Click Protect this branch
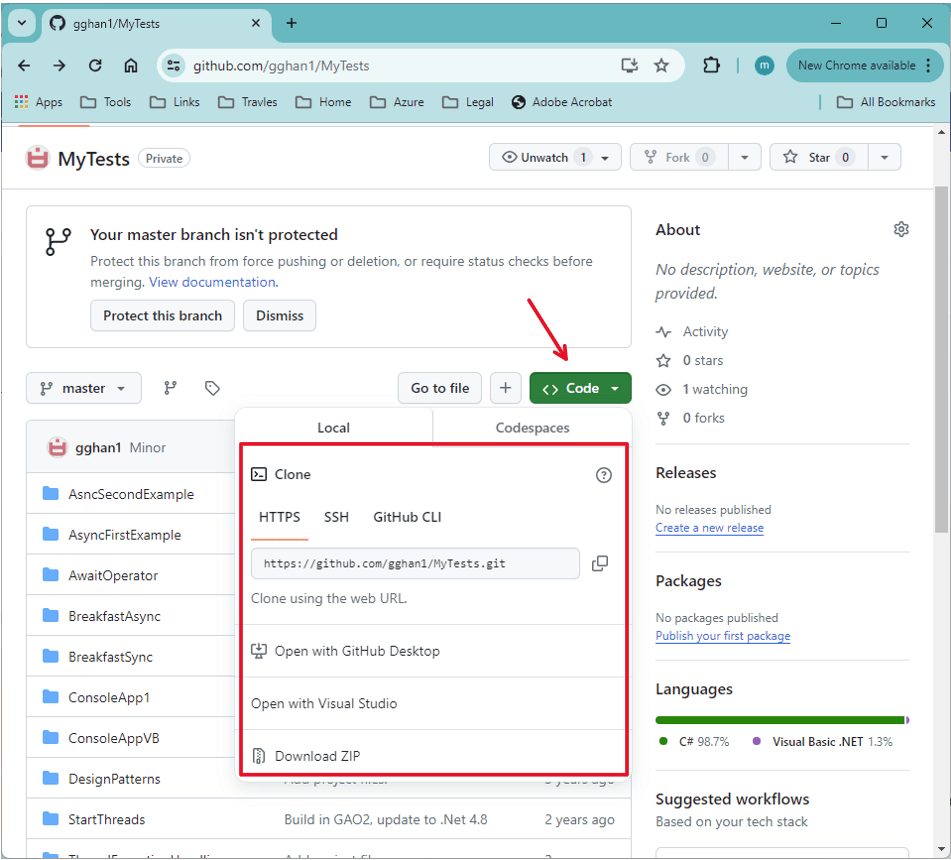The width and height of the screenshot is (951, 860). [163, 315]
